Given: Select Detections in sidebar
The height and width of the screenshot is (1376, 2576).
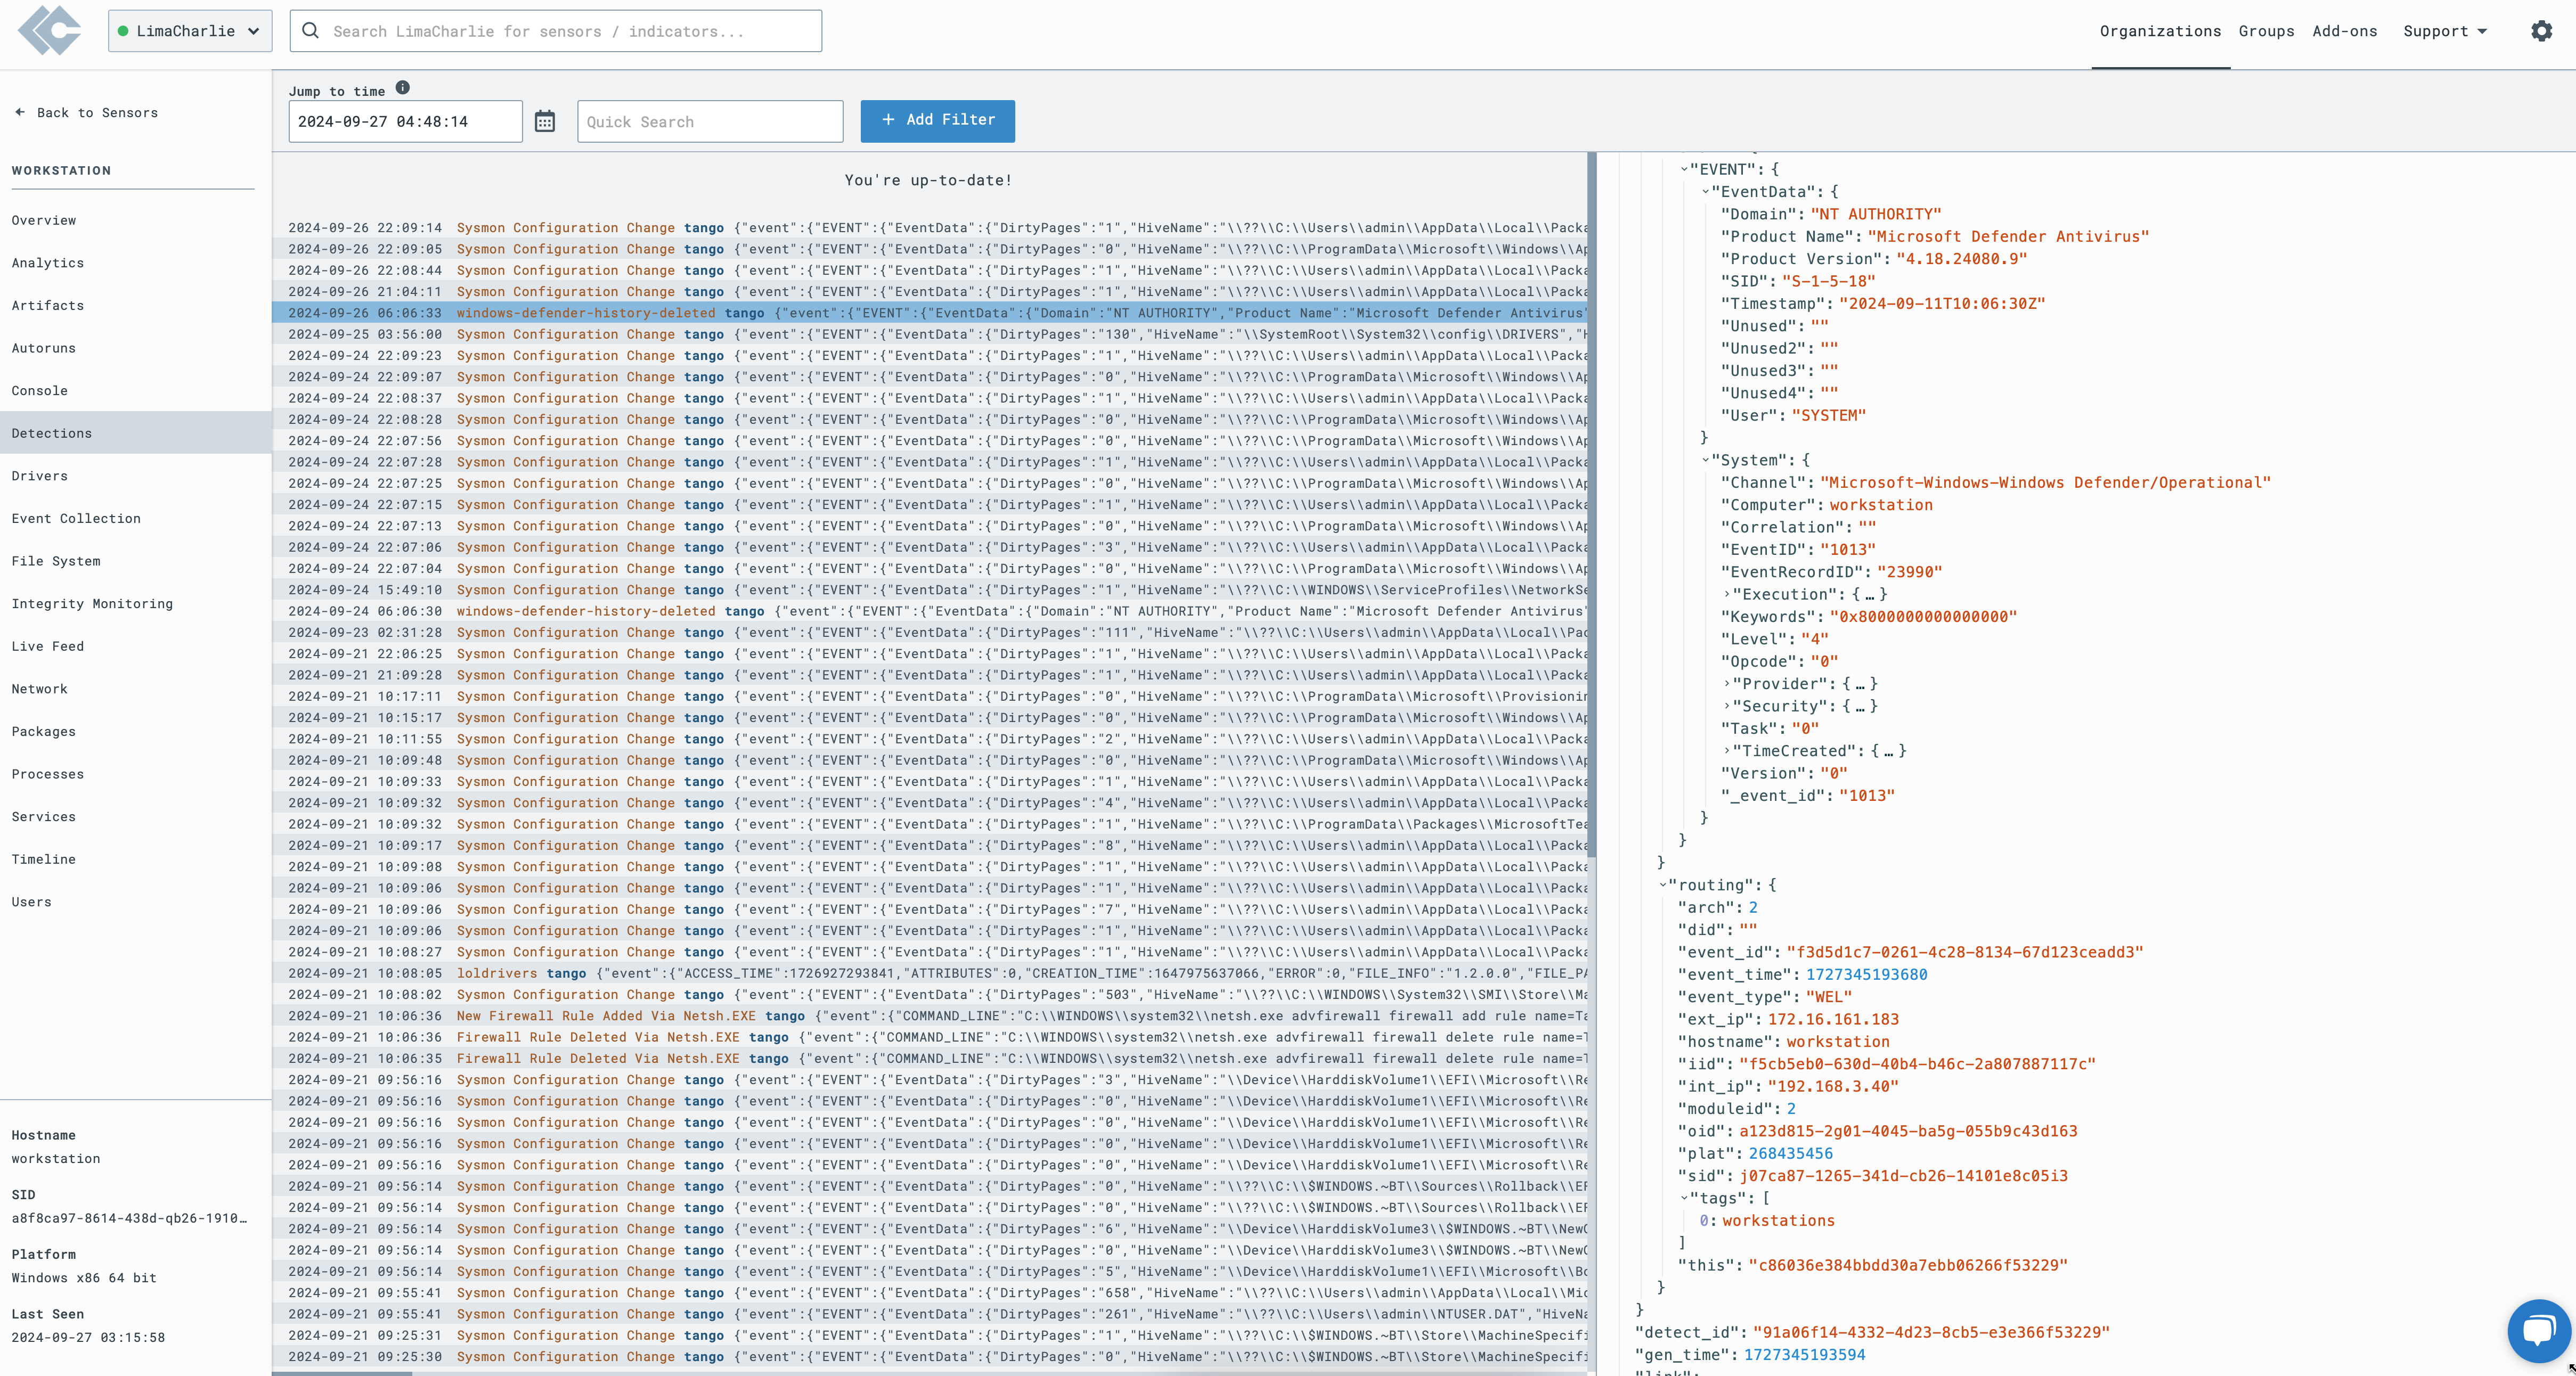Looking at the screenshot, I should pyautogui.click(x=136, y=433).
